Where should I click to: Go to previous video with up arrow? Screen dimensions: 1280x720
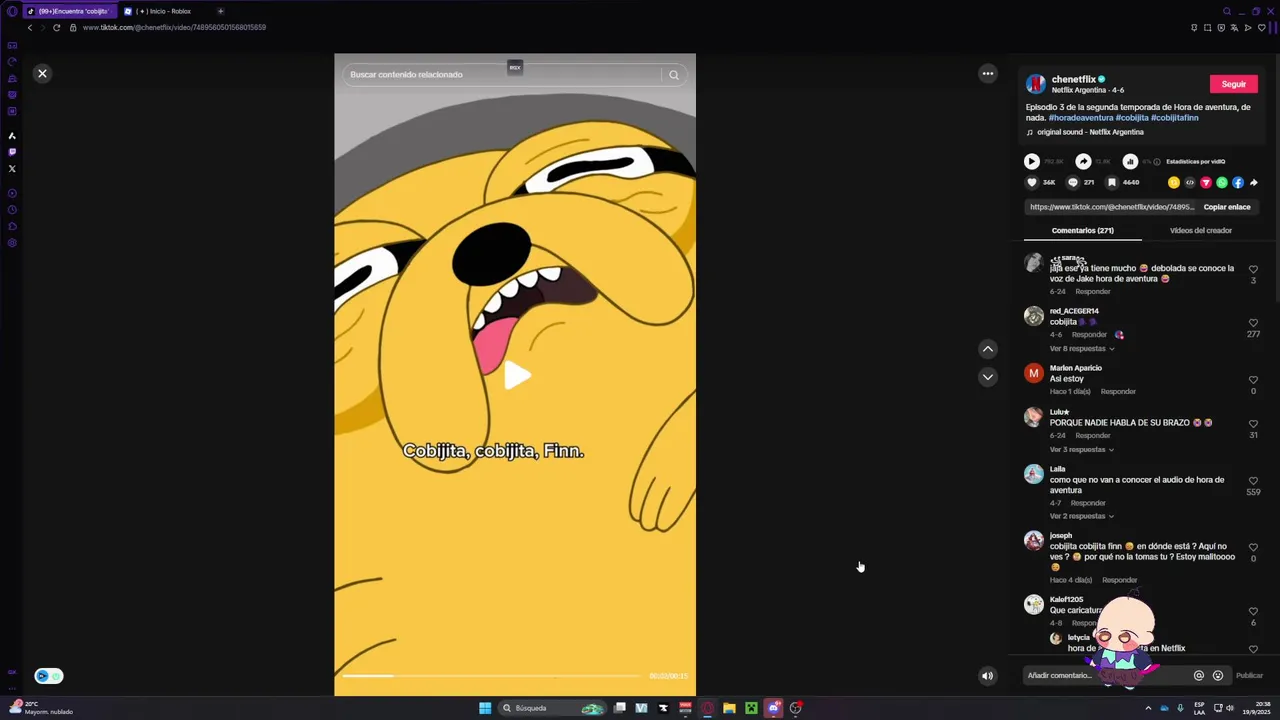988,349
